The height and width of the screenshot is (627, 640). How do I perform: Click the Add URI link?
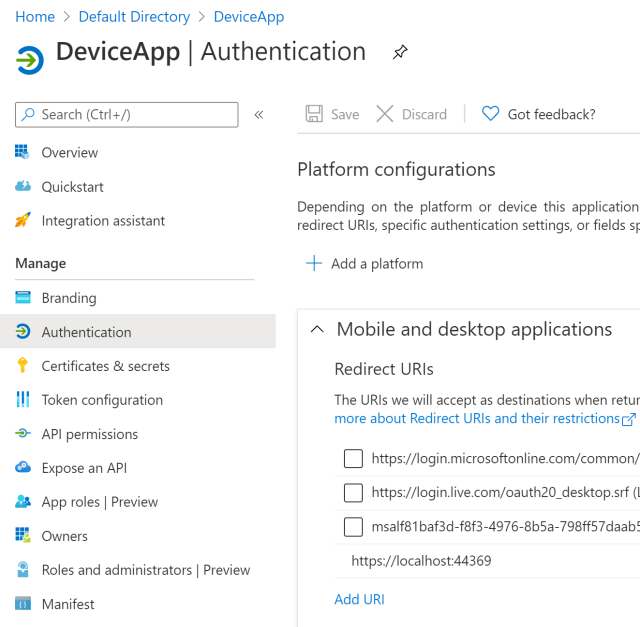tap(359, 599)
